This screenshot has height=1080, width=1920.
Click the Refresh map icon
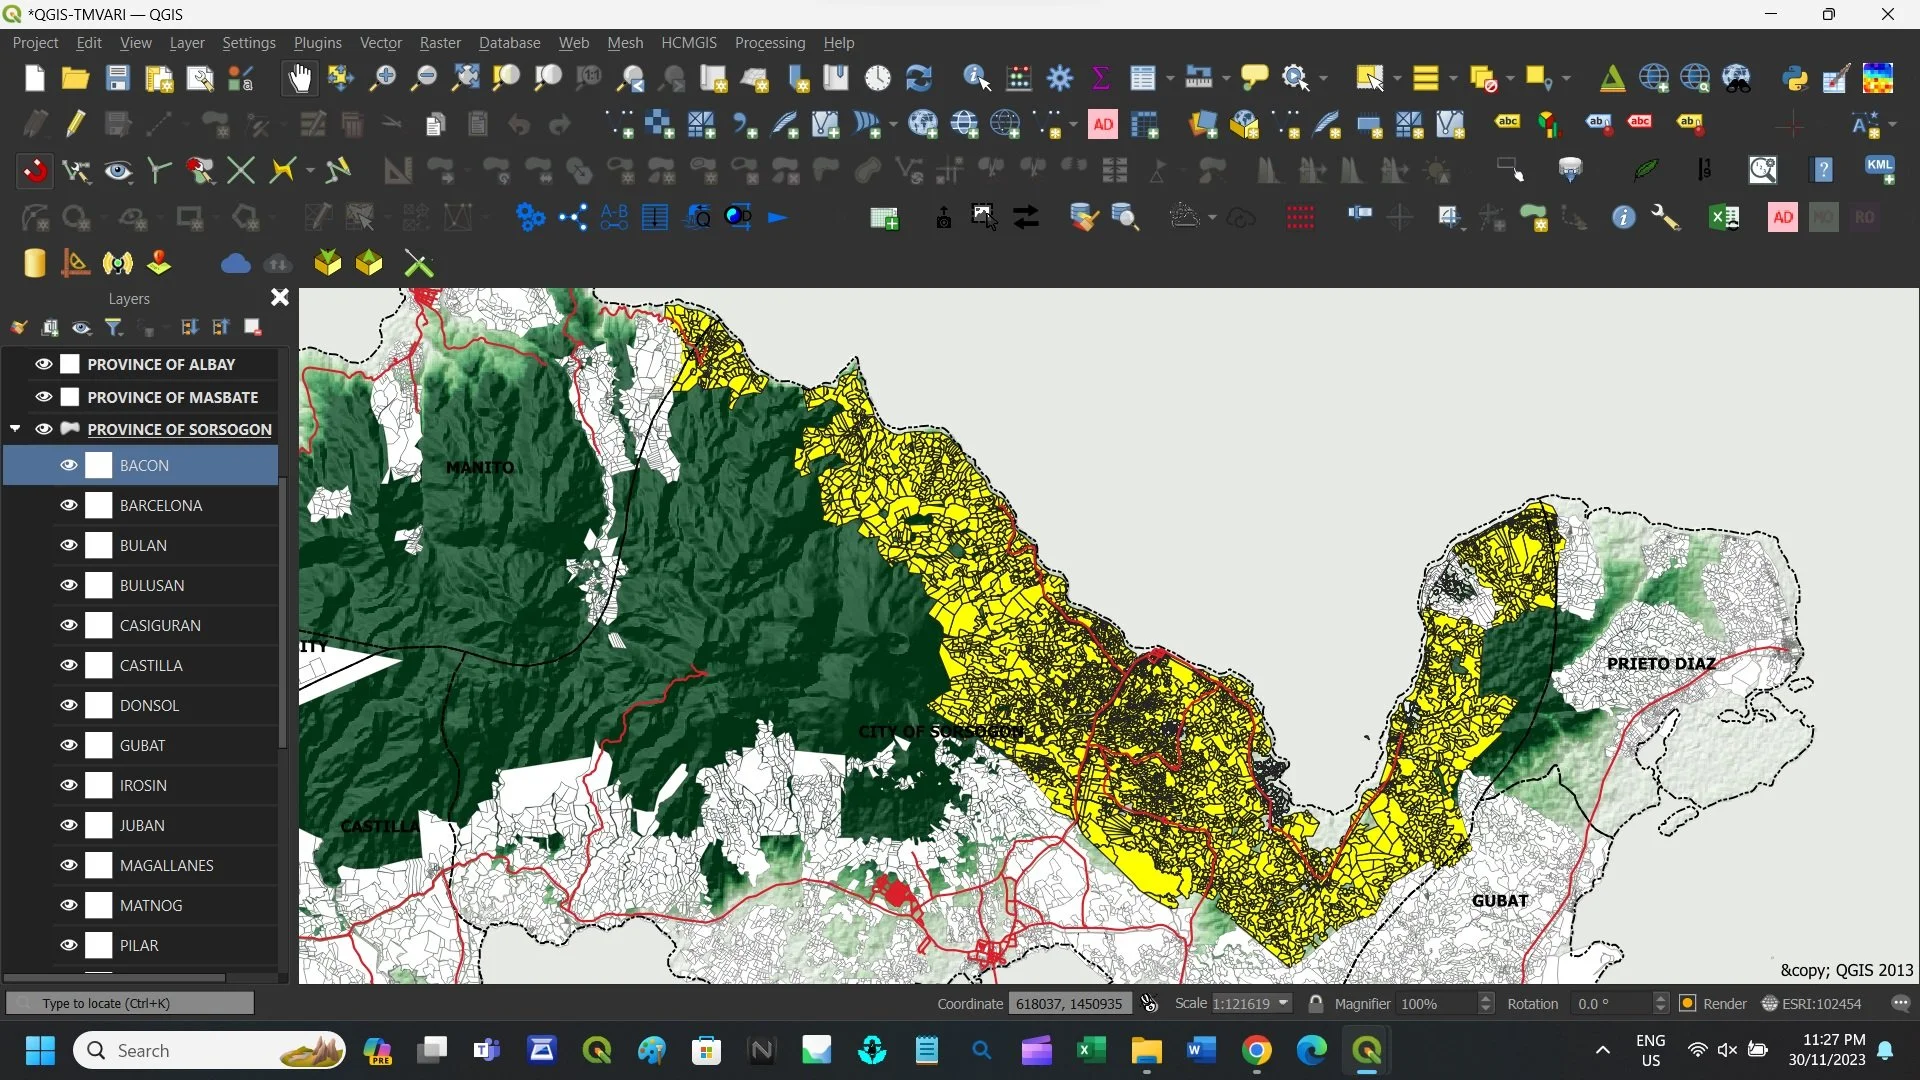coord(918,78)
